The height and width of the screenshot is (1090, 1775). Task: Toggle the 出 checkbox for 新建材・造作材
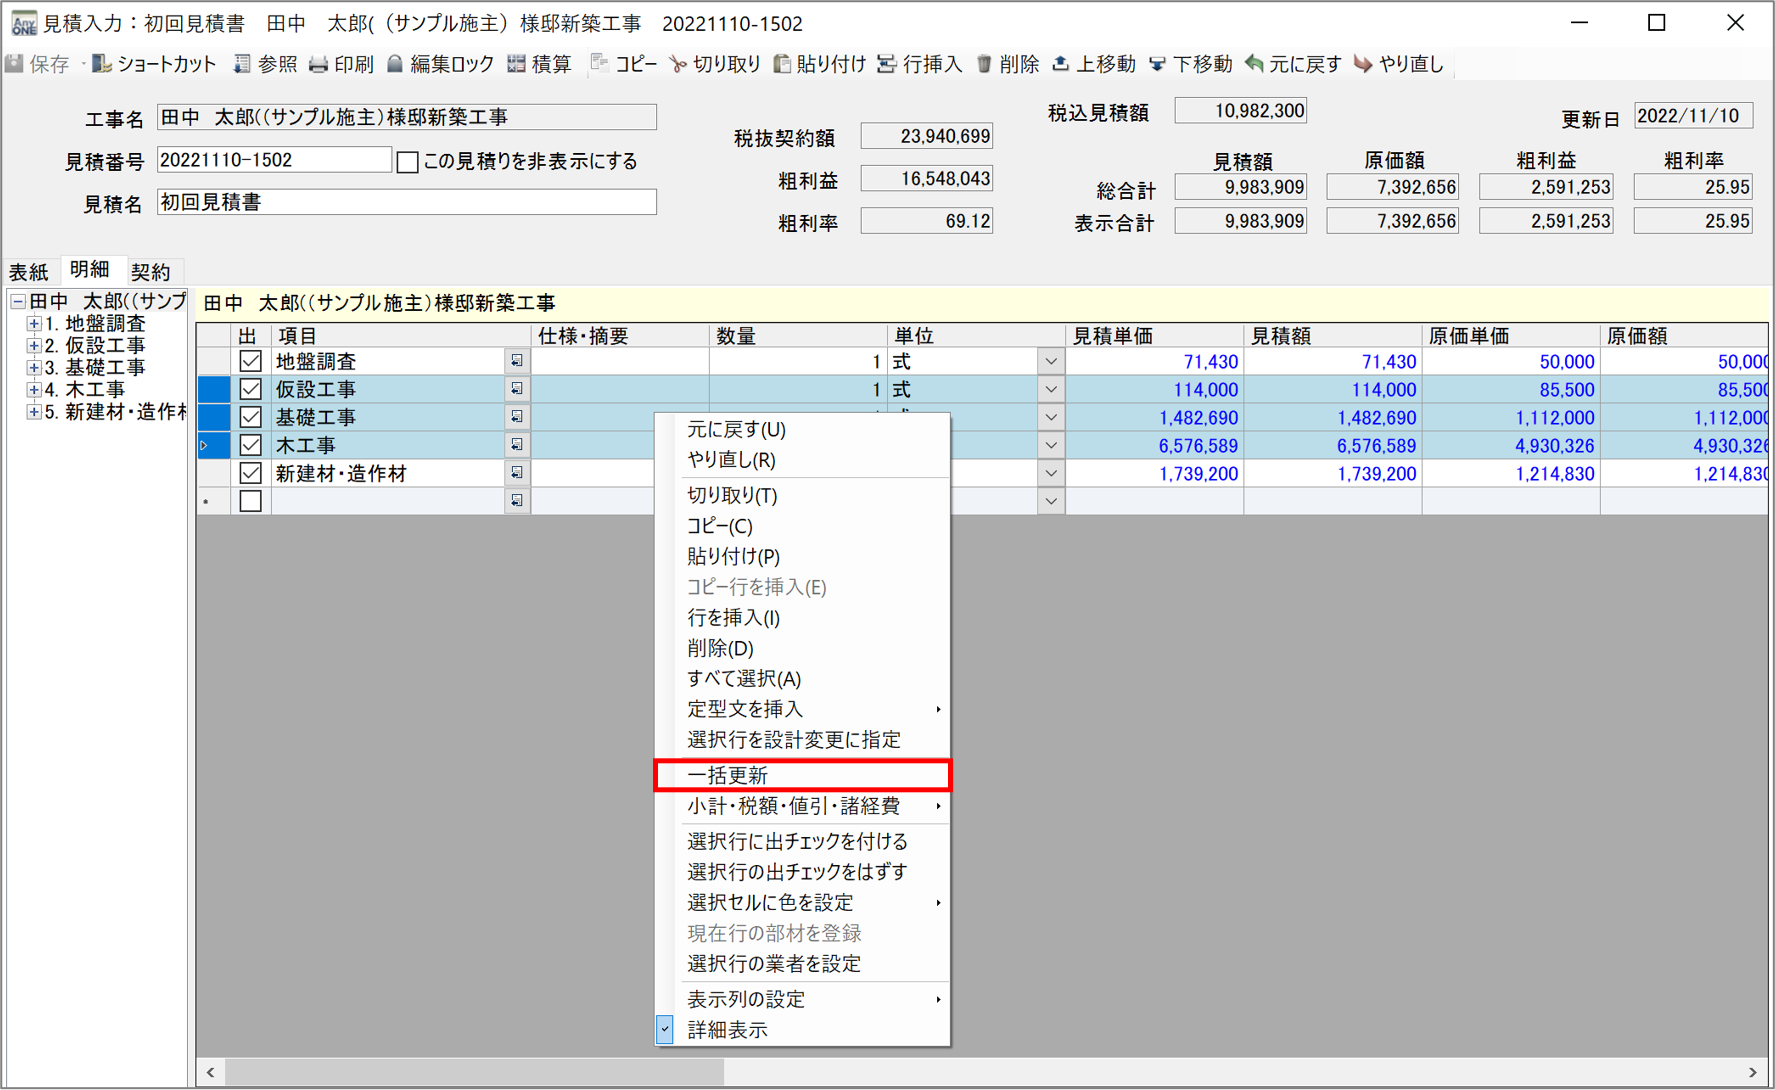[x=250, y=473]
